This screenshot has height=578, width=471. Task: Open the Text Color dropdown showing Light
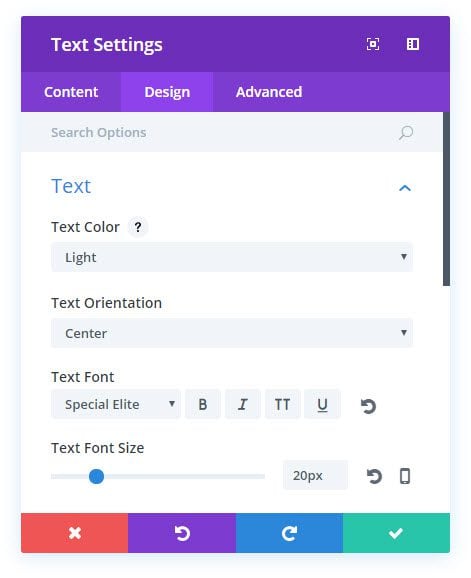232,257
